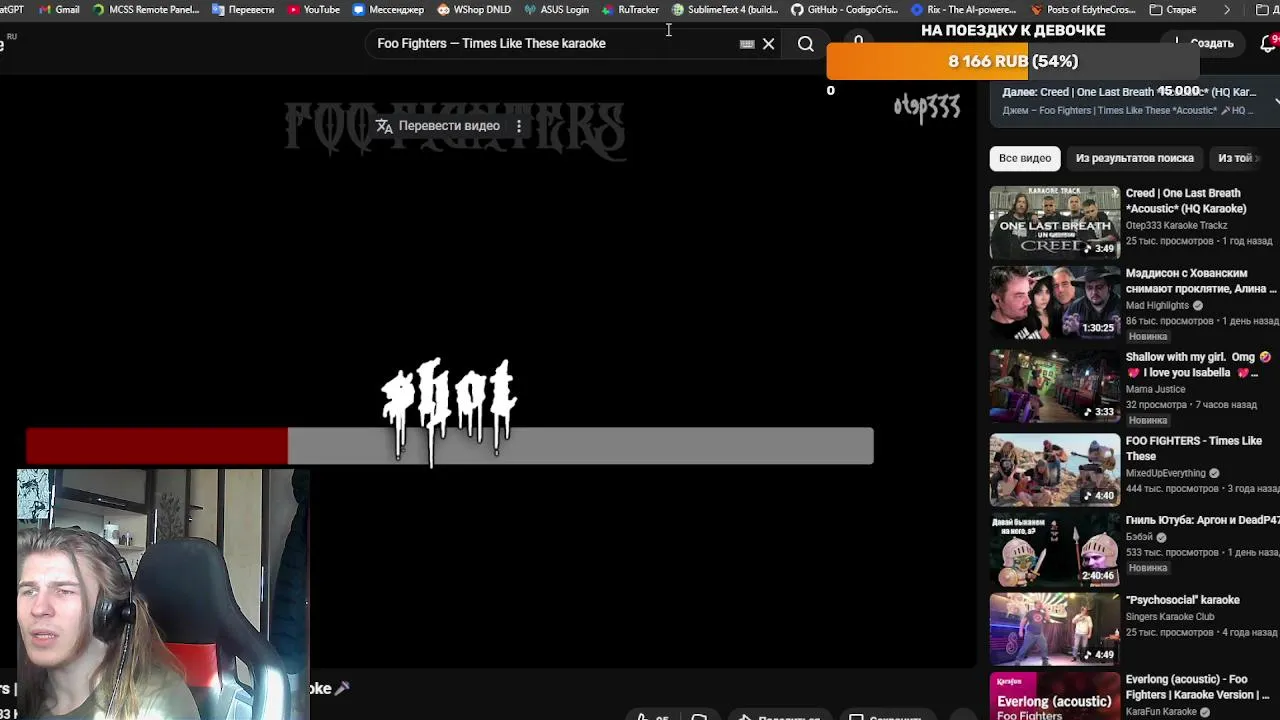
Task: Open Мэддисон с Хованским снимают проклятие title
Action: [1202, 281]
